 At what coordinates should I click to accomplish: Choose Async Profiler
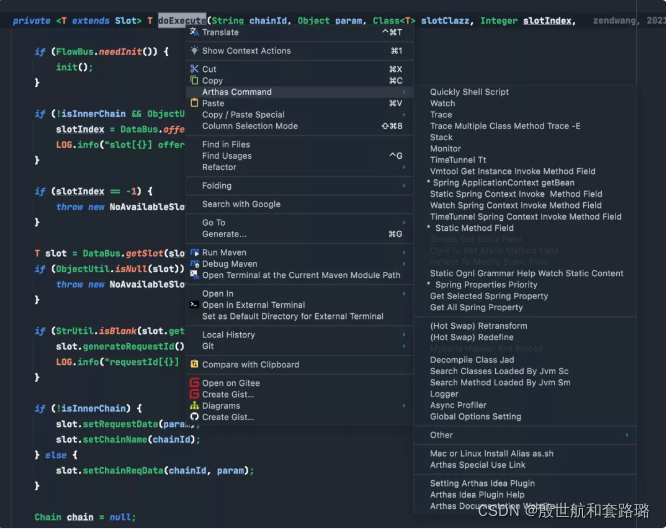point(525,405)
